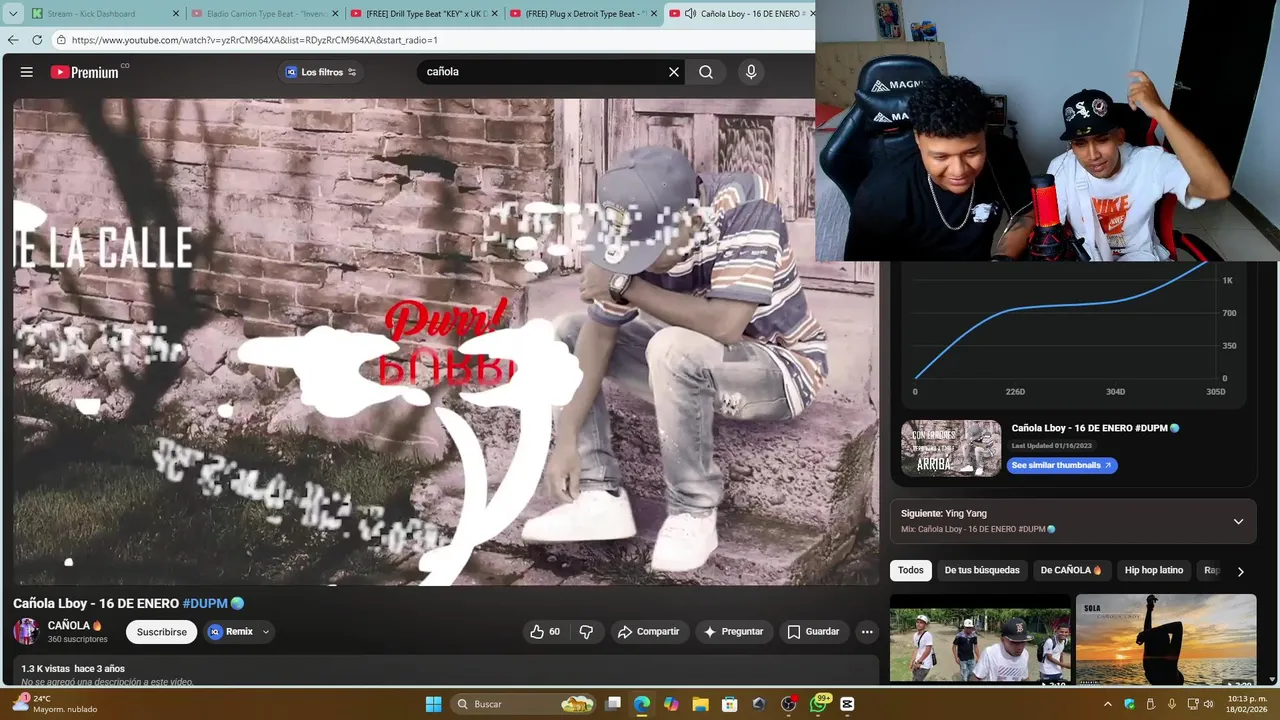Open Microsoft Store from taskbar
This screenshot has height=720, width=1280.
pos(730,704)
